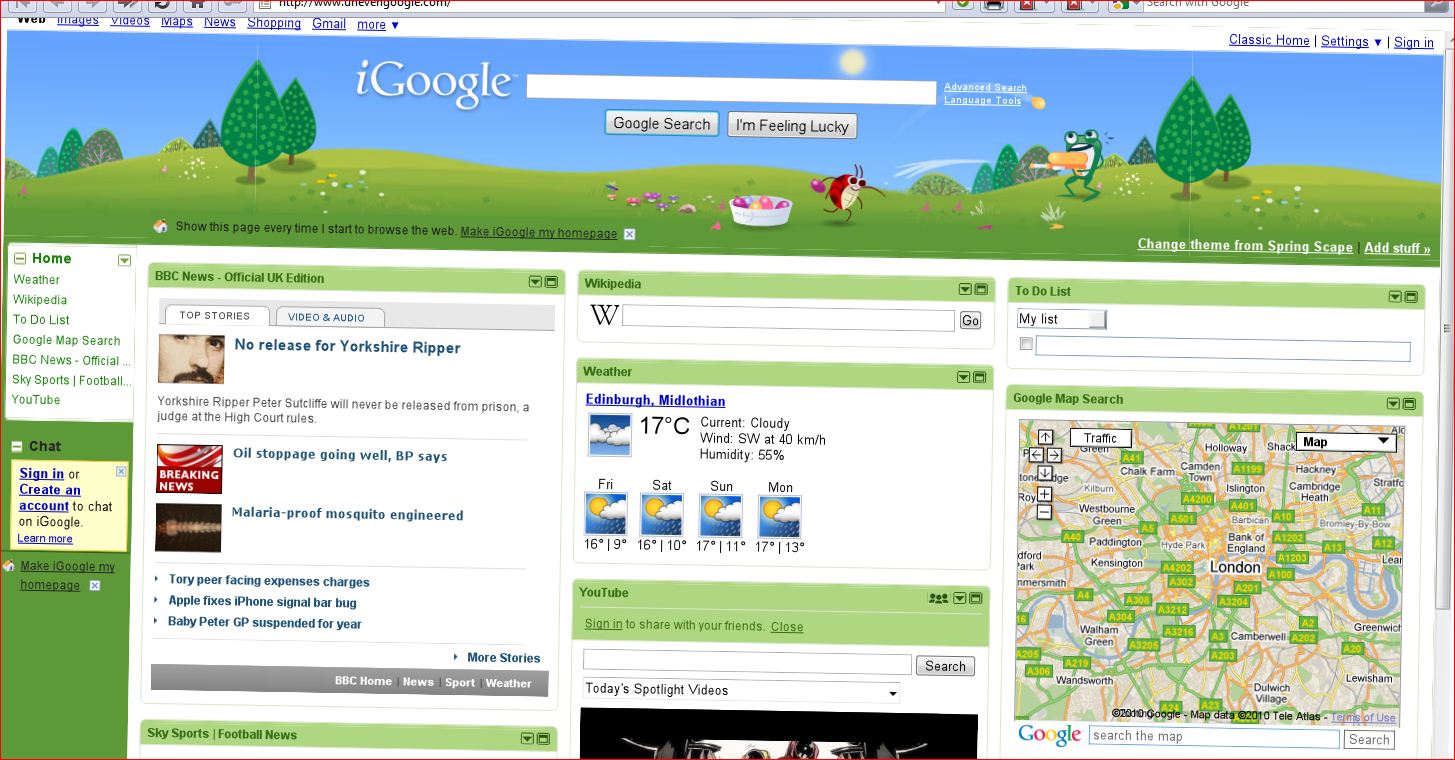Viewport: 1455px width, 760px height.
Task: Open the 'My list' dropdown
Action: [1061, 319]
